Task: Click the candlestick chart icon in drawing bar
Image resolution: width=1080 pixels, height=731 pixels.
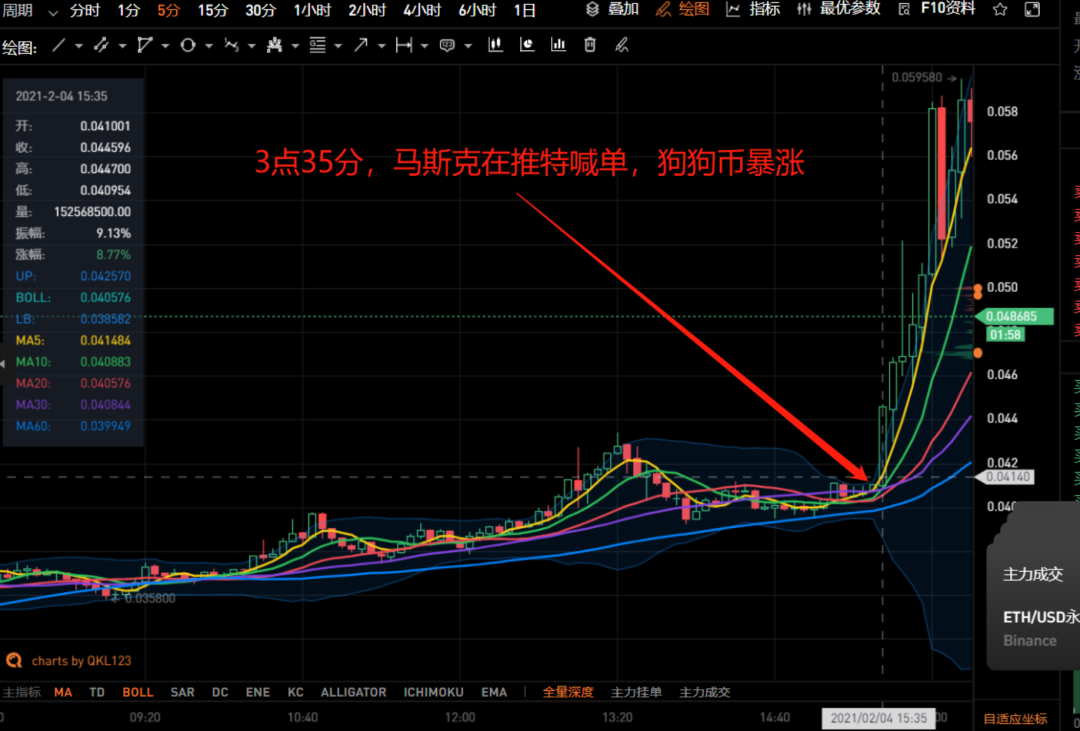Action: (x=495, y=45)
